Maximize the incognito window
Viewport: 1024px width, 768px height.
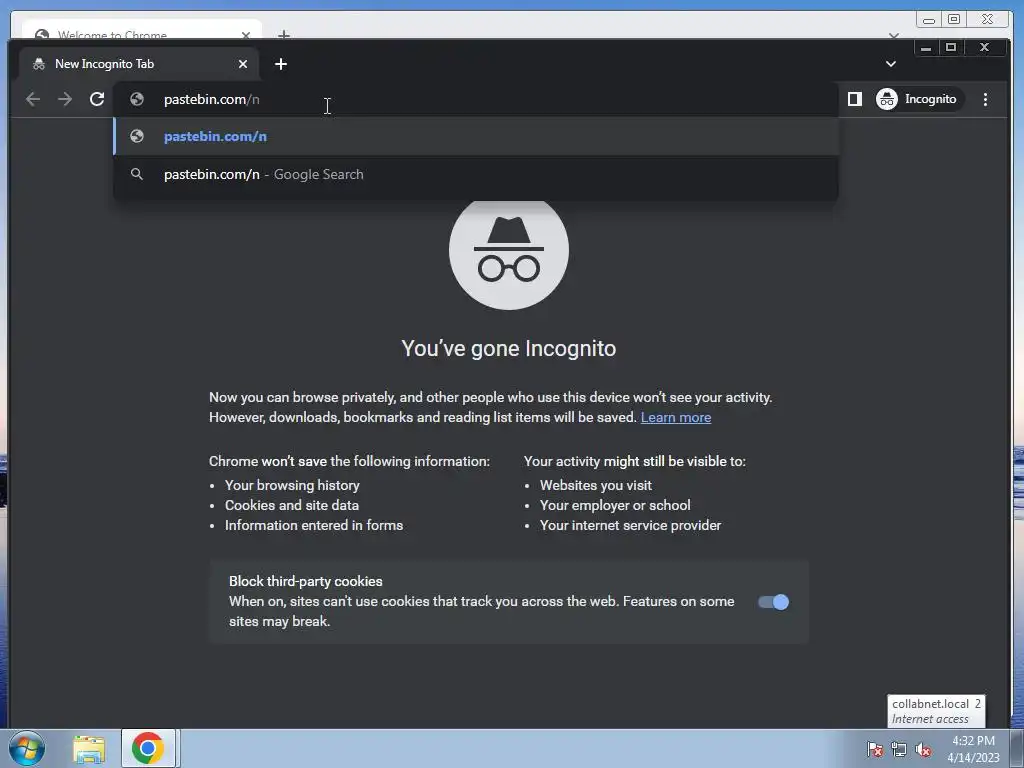pos(951,48)
